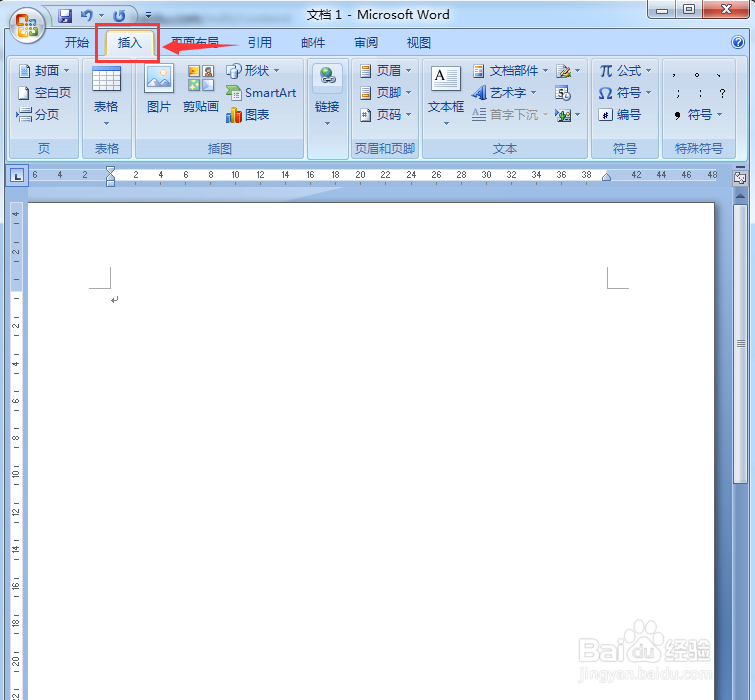Insert a SmartArt graphic

(x=261, y=92)
